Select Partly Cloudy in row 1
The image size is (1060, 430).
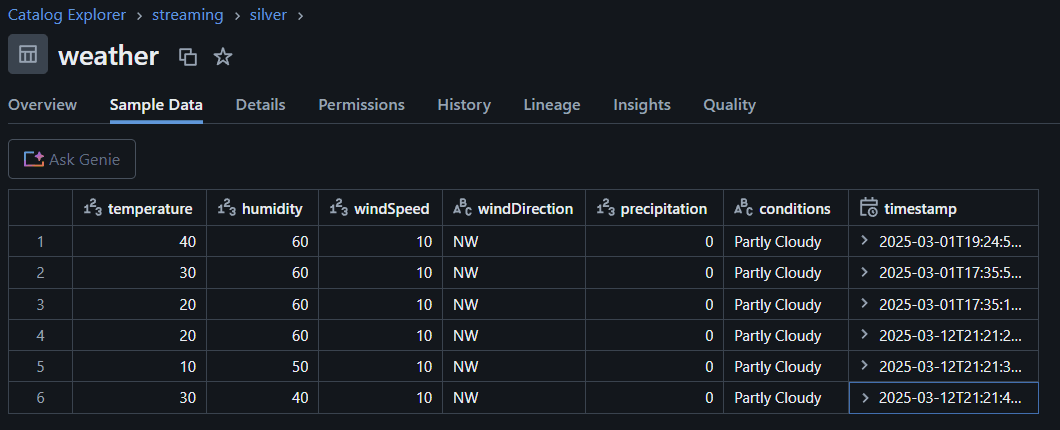pos(786,241)
